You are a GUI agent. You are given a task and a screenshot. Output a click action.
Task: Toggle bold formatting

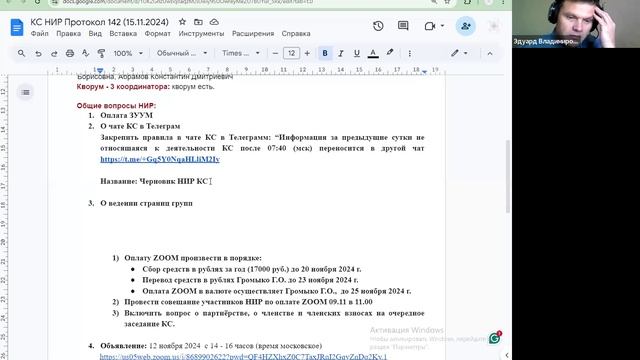[325, 53]
